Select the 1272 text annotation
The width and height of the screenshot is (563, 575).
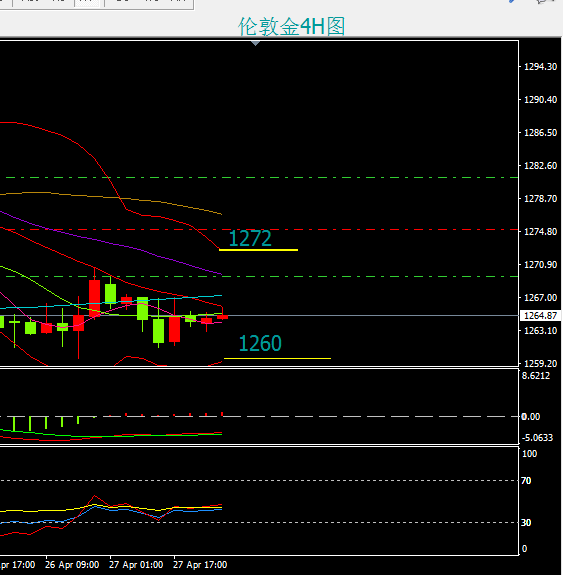[250, 238]
